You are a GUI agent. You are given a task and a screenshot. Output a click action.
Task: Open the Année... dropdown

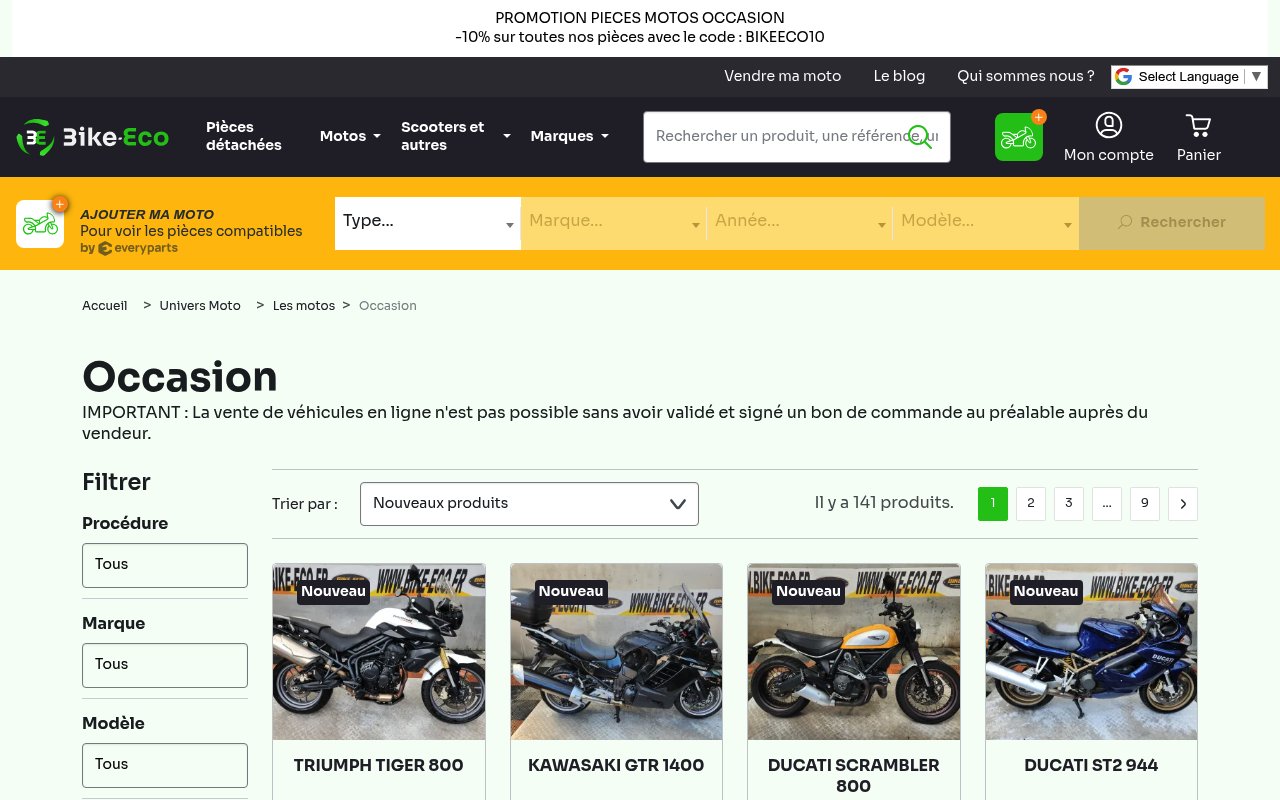point(800,222)
